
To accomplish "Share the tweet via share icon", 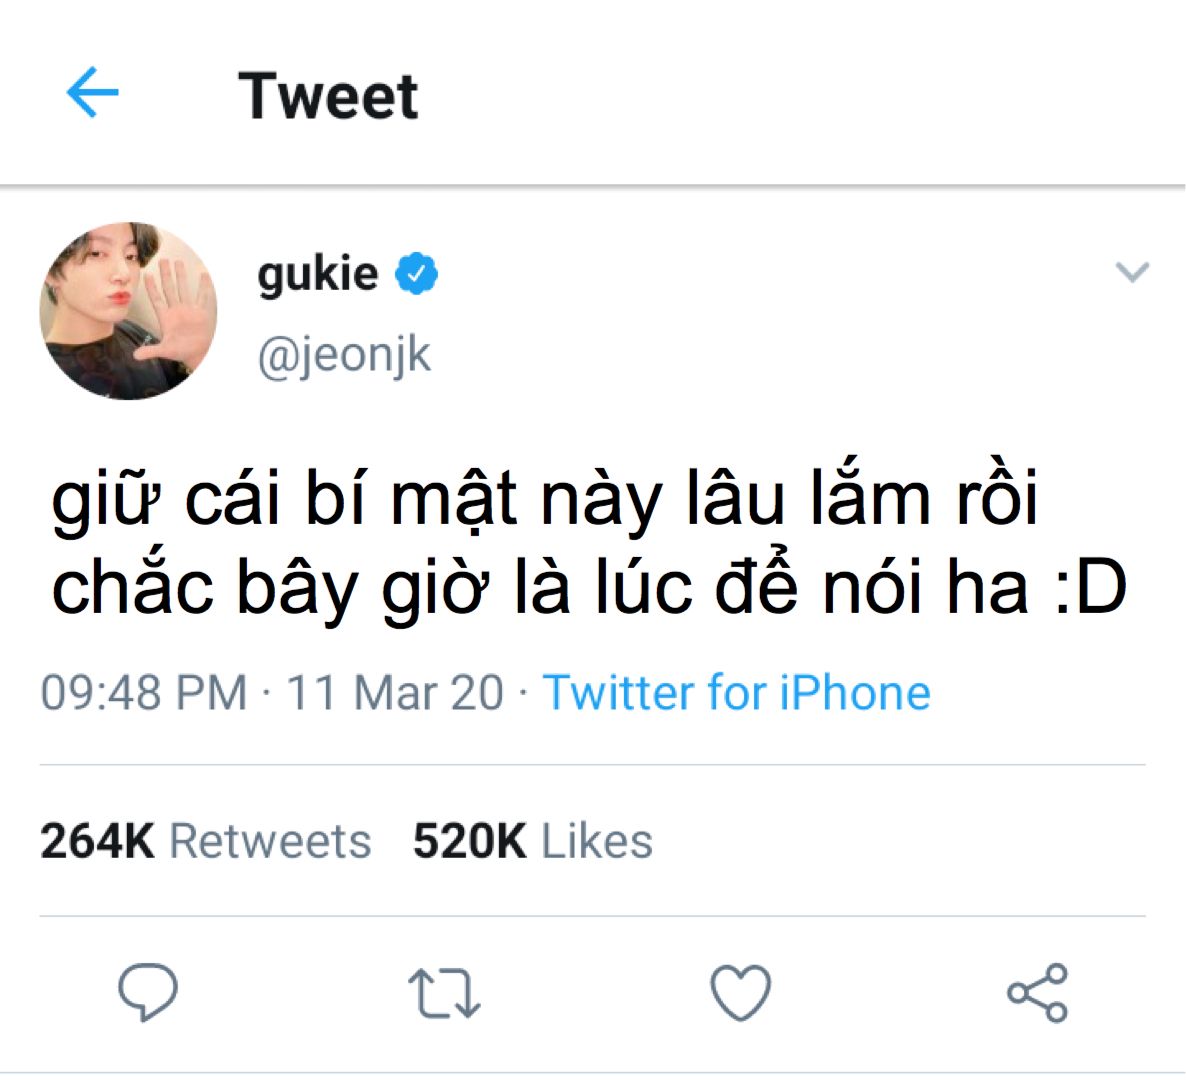I will 1037,993.
